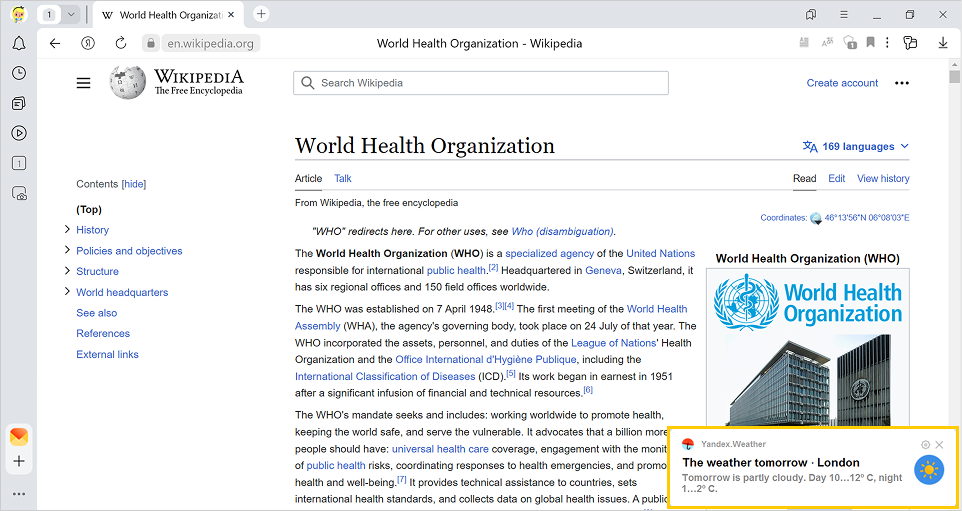The image size is (962, 511).
Task: Bookmark this page with ribbon icon
Action: click(871, 43)
